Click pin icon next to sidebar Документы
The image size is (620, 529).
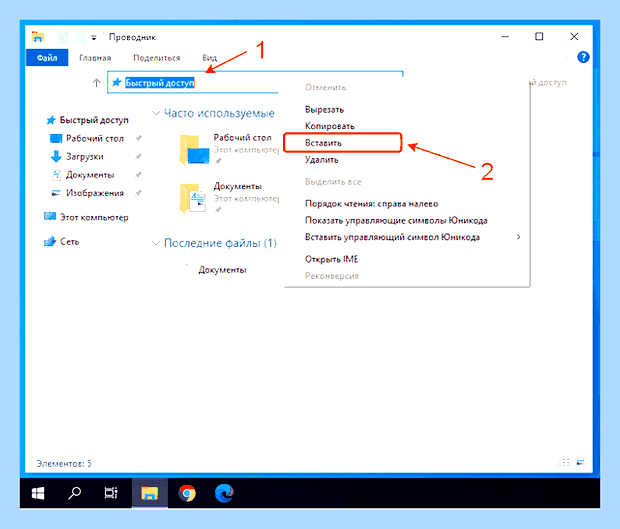pos(138,175)
